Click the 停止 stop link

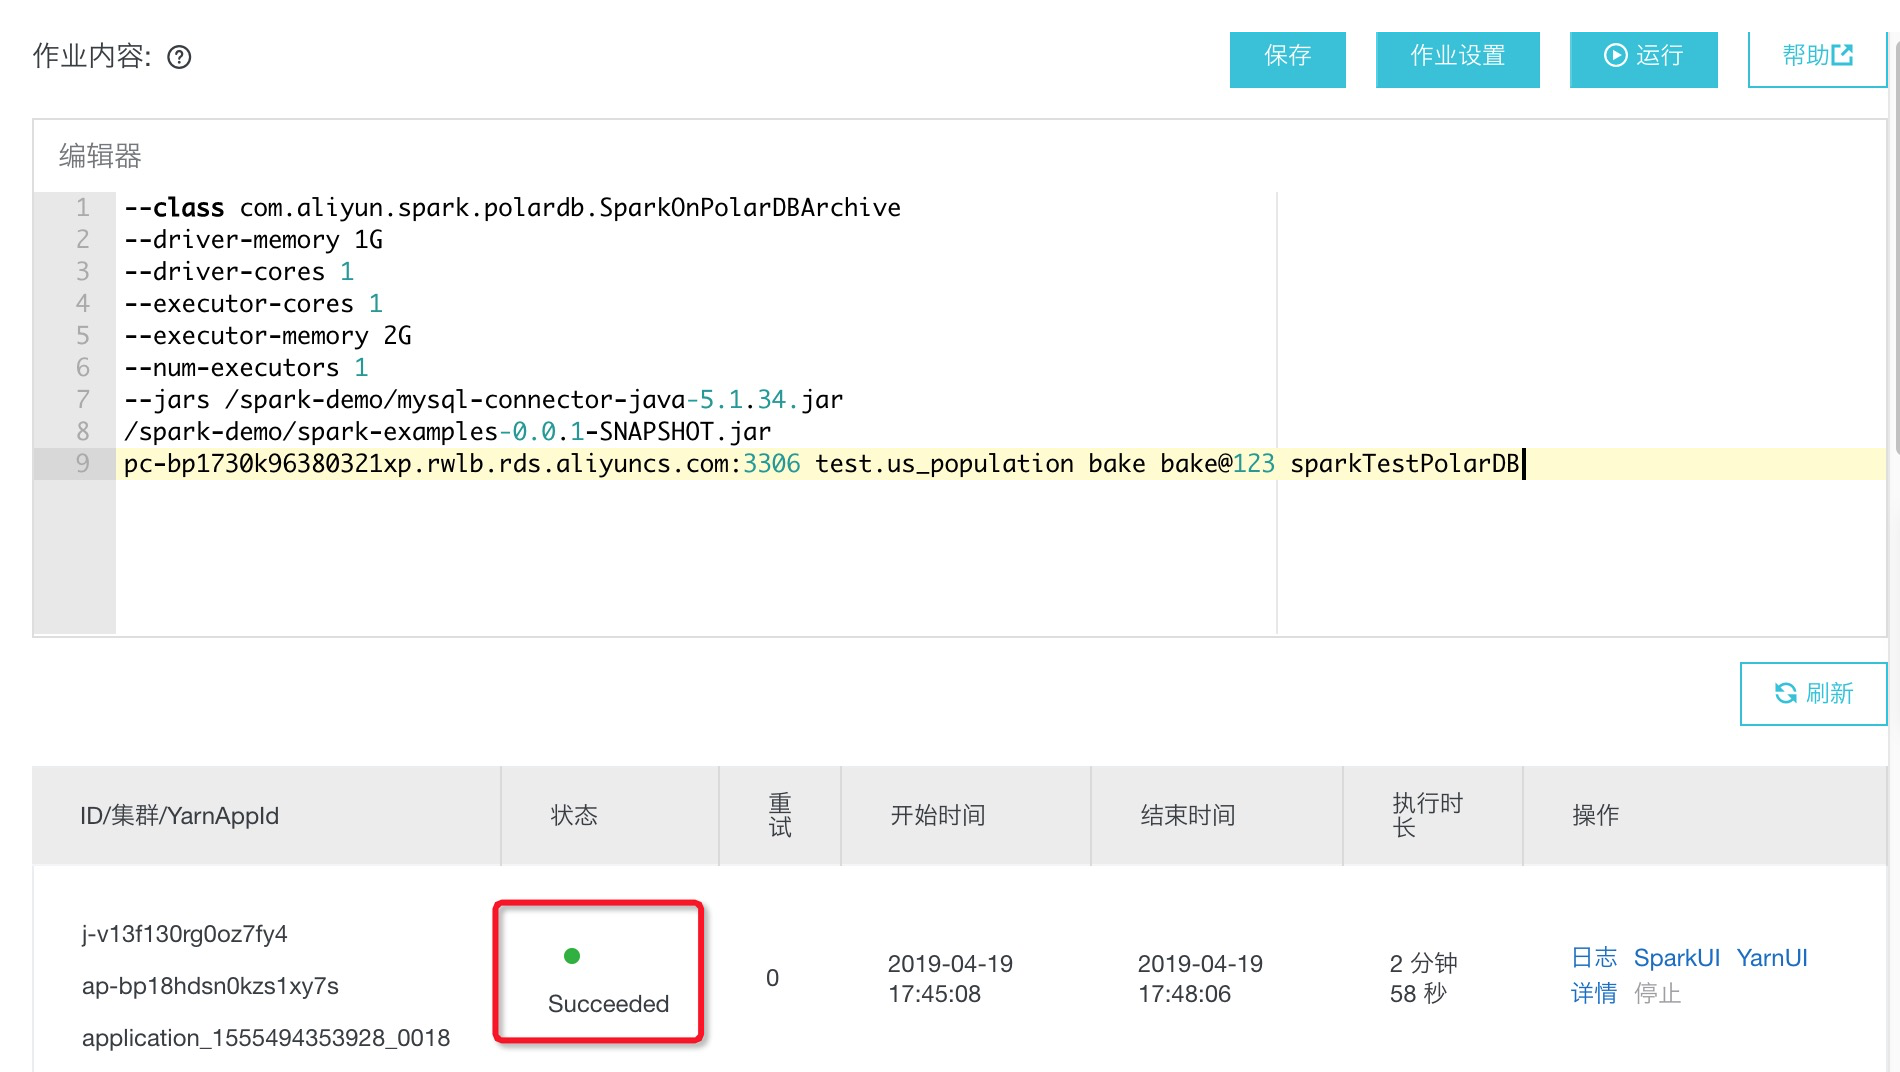point(1657,993)
